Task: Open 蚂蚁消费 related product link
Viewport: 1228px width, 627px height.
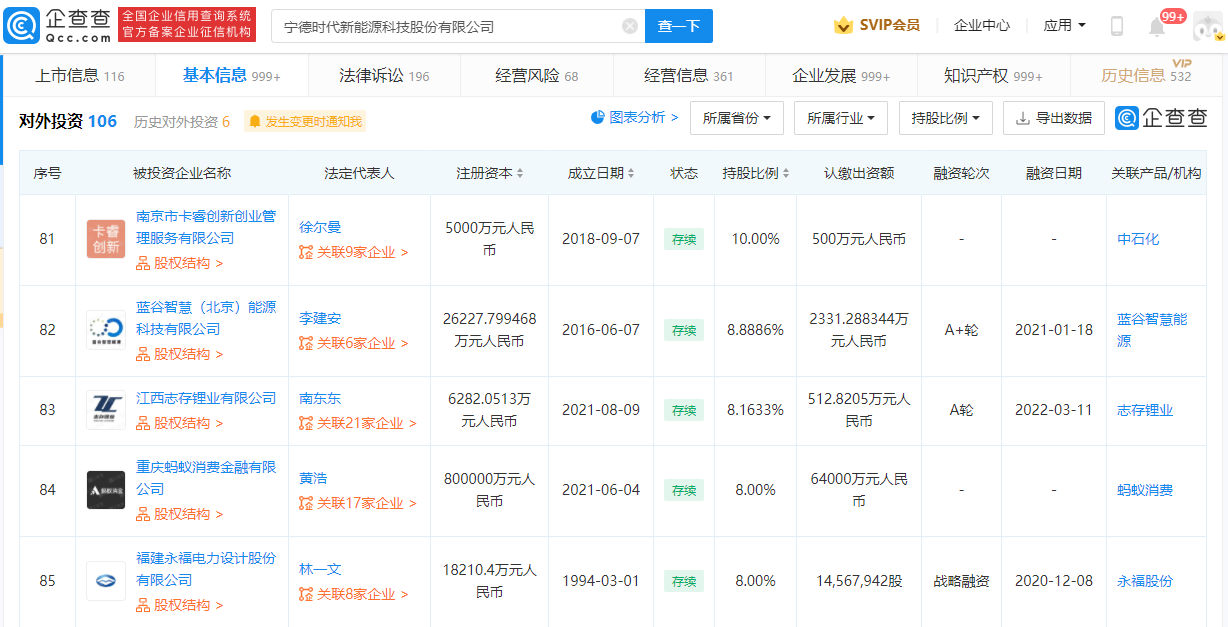Action: (1145, 490)
